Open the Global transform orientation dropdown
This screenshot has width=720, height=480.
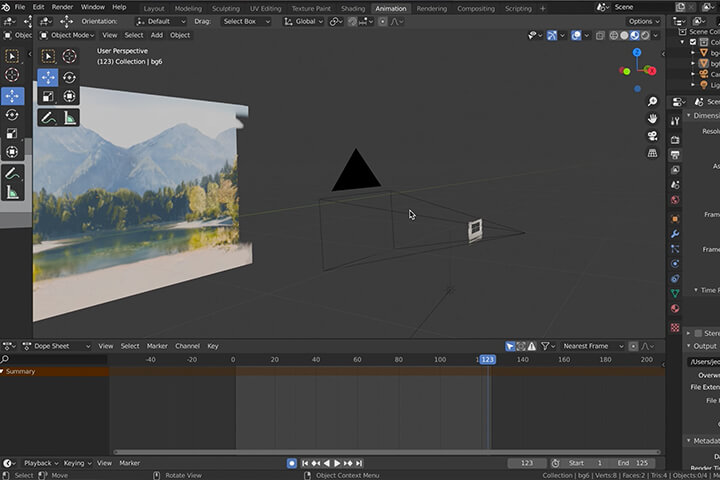click(303, 22)
